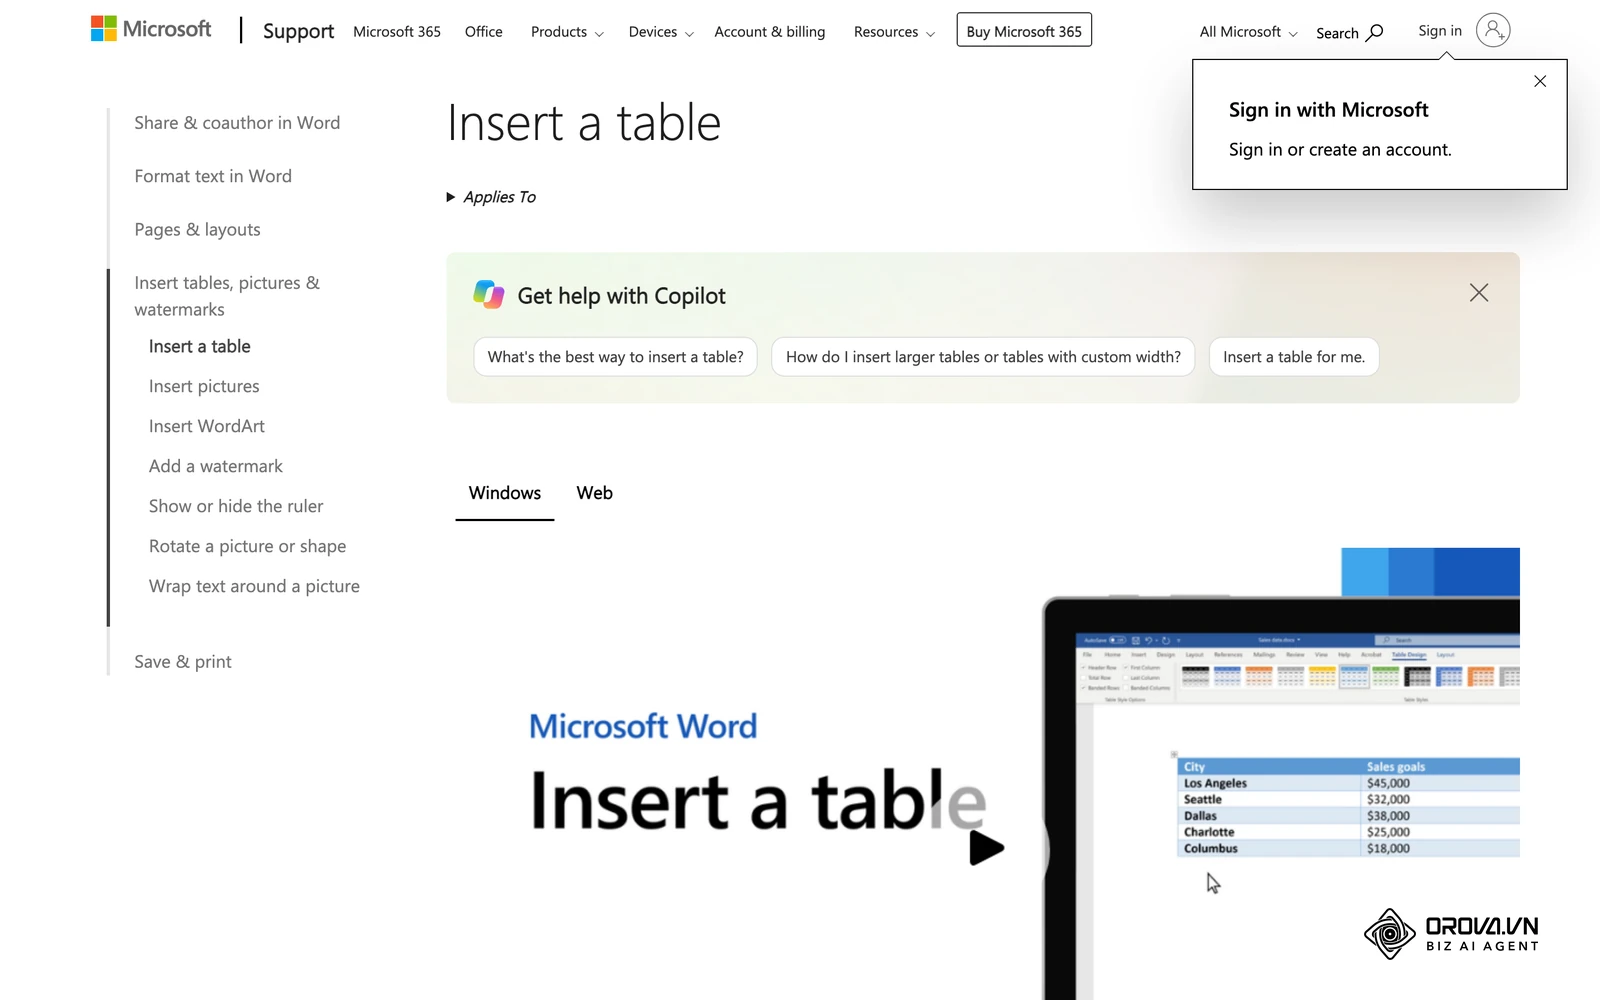Viewport: 1600px width, 1000px height.
Task: Click Sign in or create an account text
Action: coord(1340,150)
